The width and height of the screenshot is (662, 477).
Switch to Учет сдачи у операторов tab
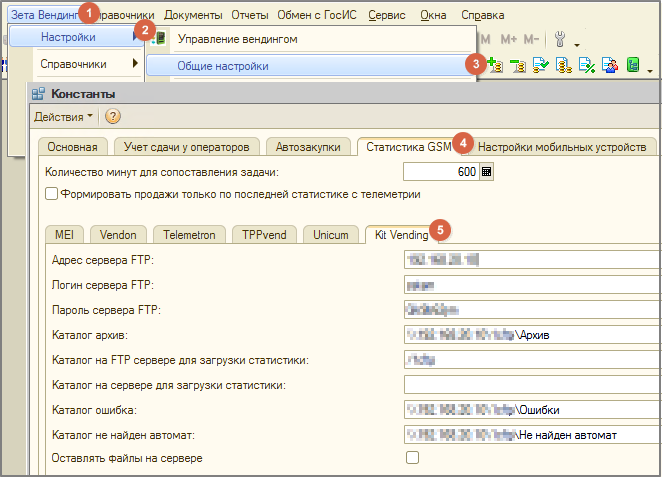pos(187,147)
